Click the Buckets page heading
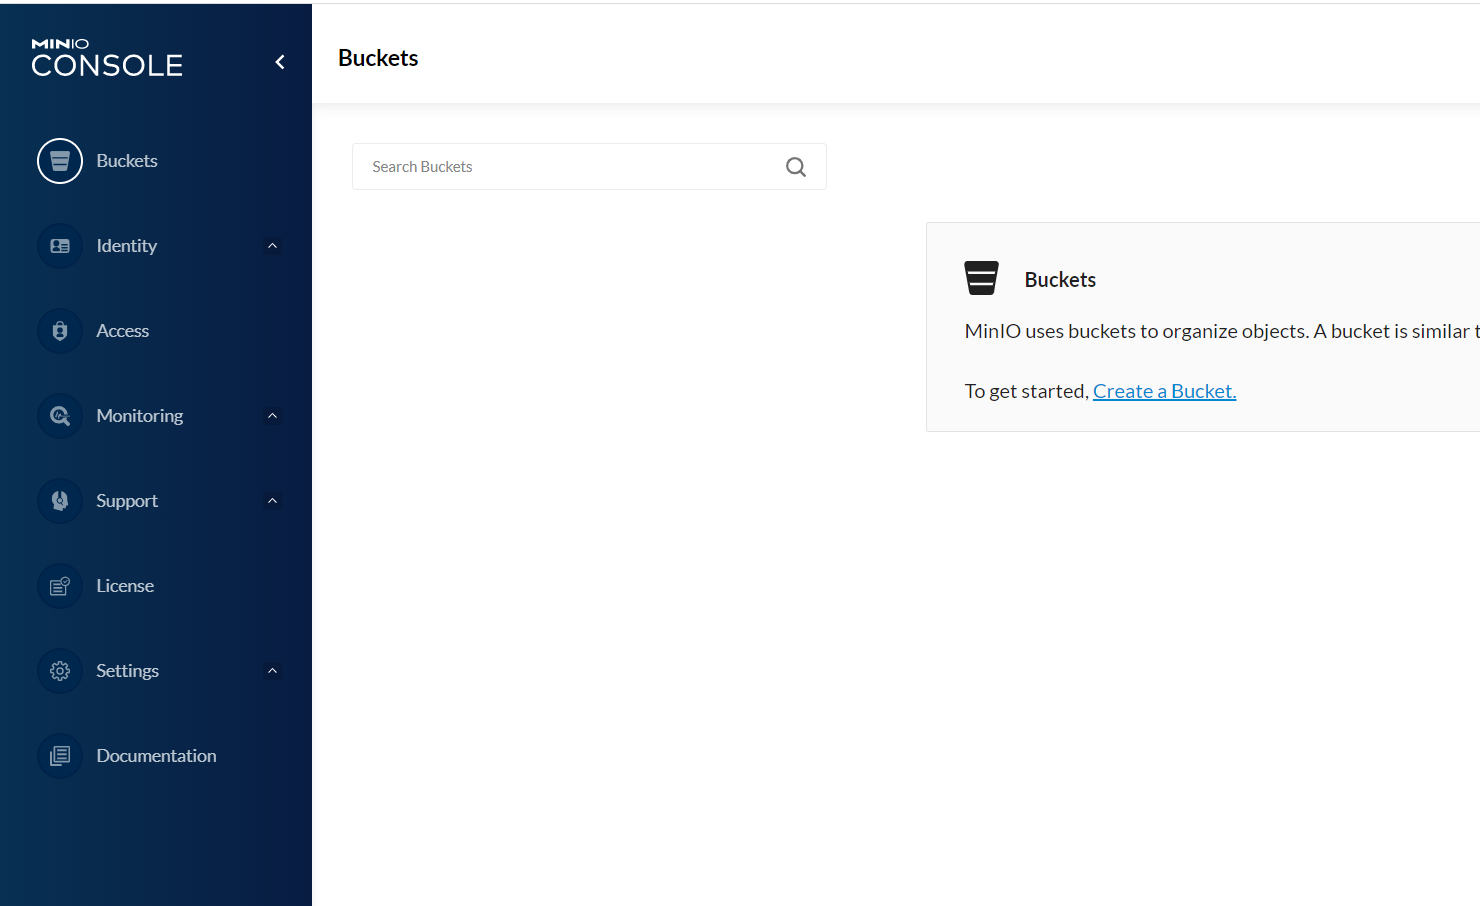The image size is (1480, 906). pyautogui.click(x=378, y=58)
